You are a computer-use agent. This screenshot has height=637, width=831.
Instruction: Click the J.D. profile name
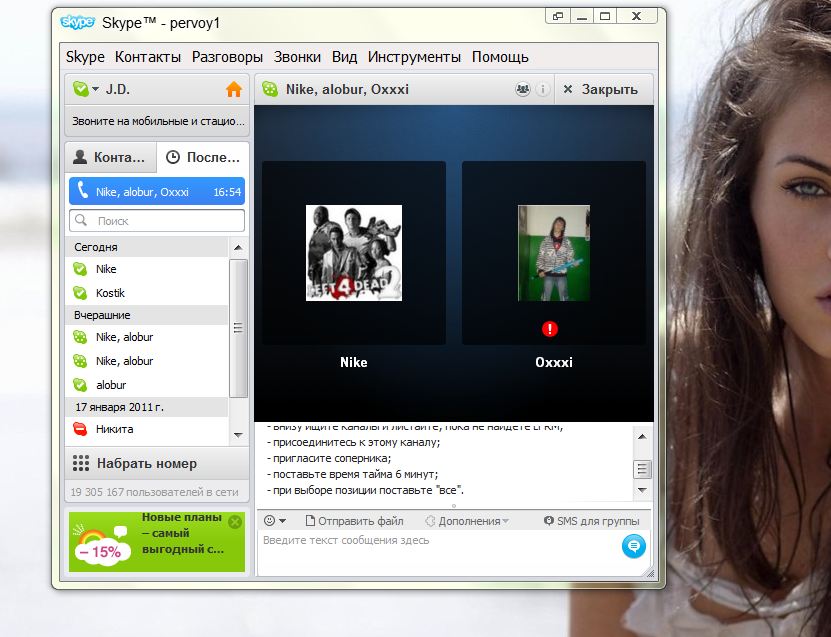[118, 89]
